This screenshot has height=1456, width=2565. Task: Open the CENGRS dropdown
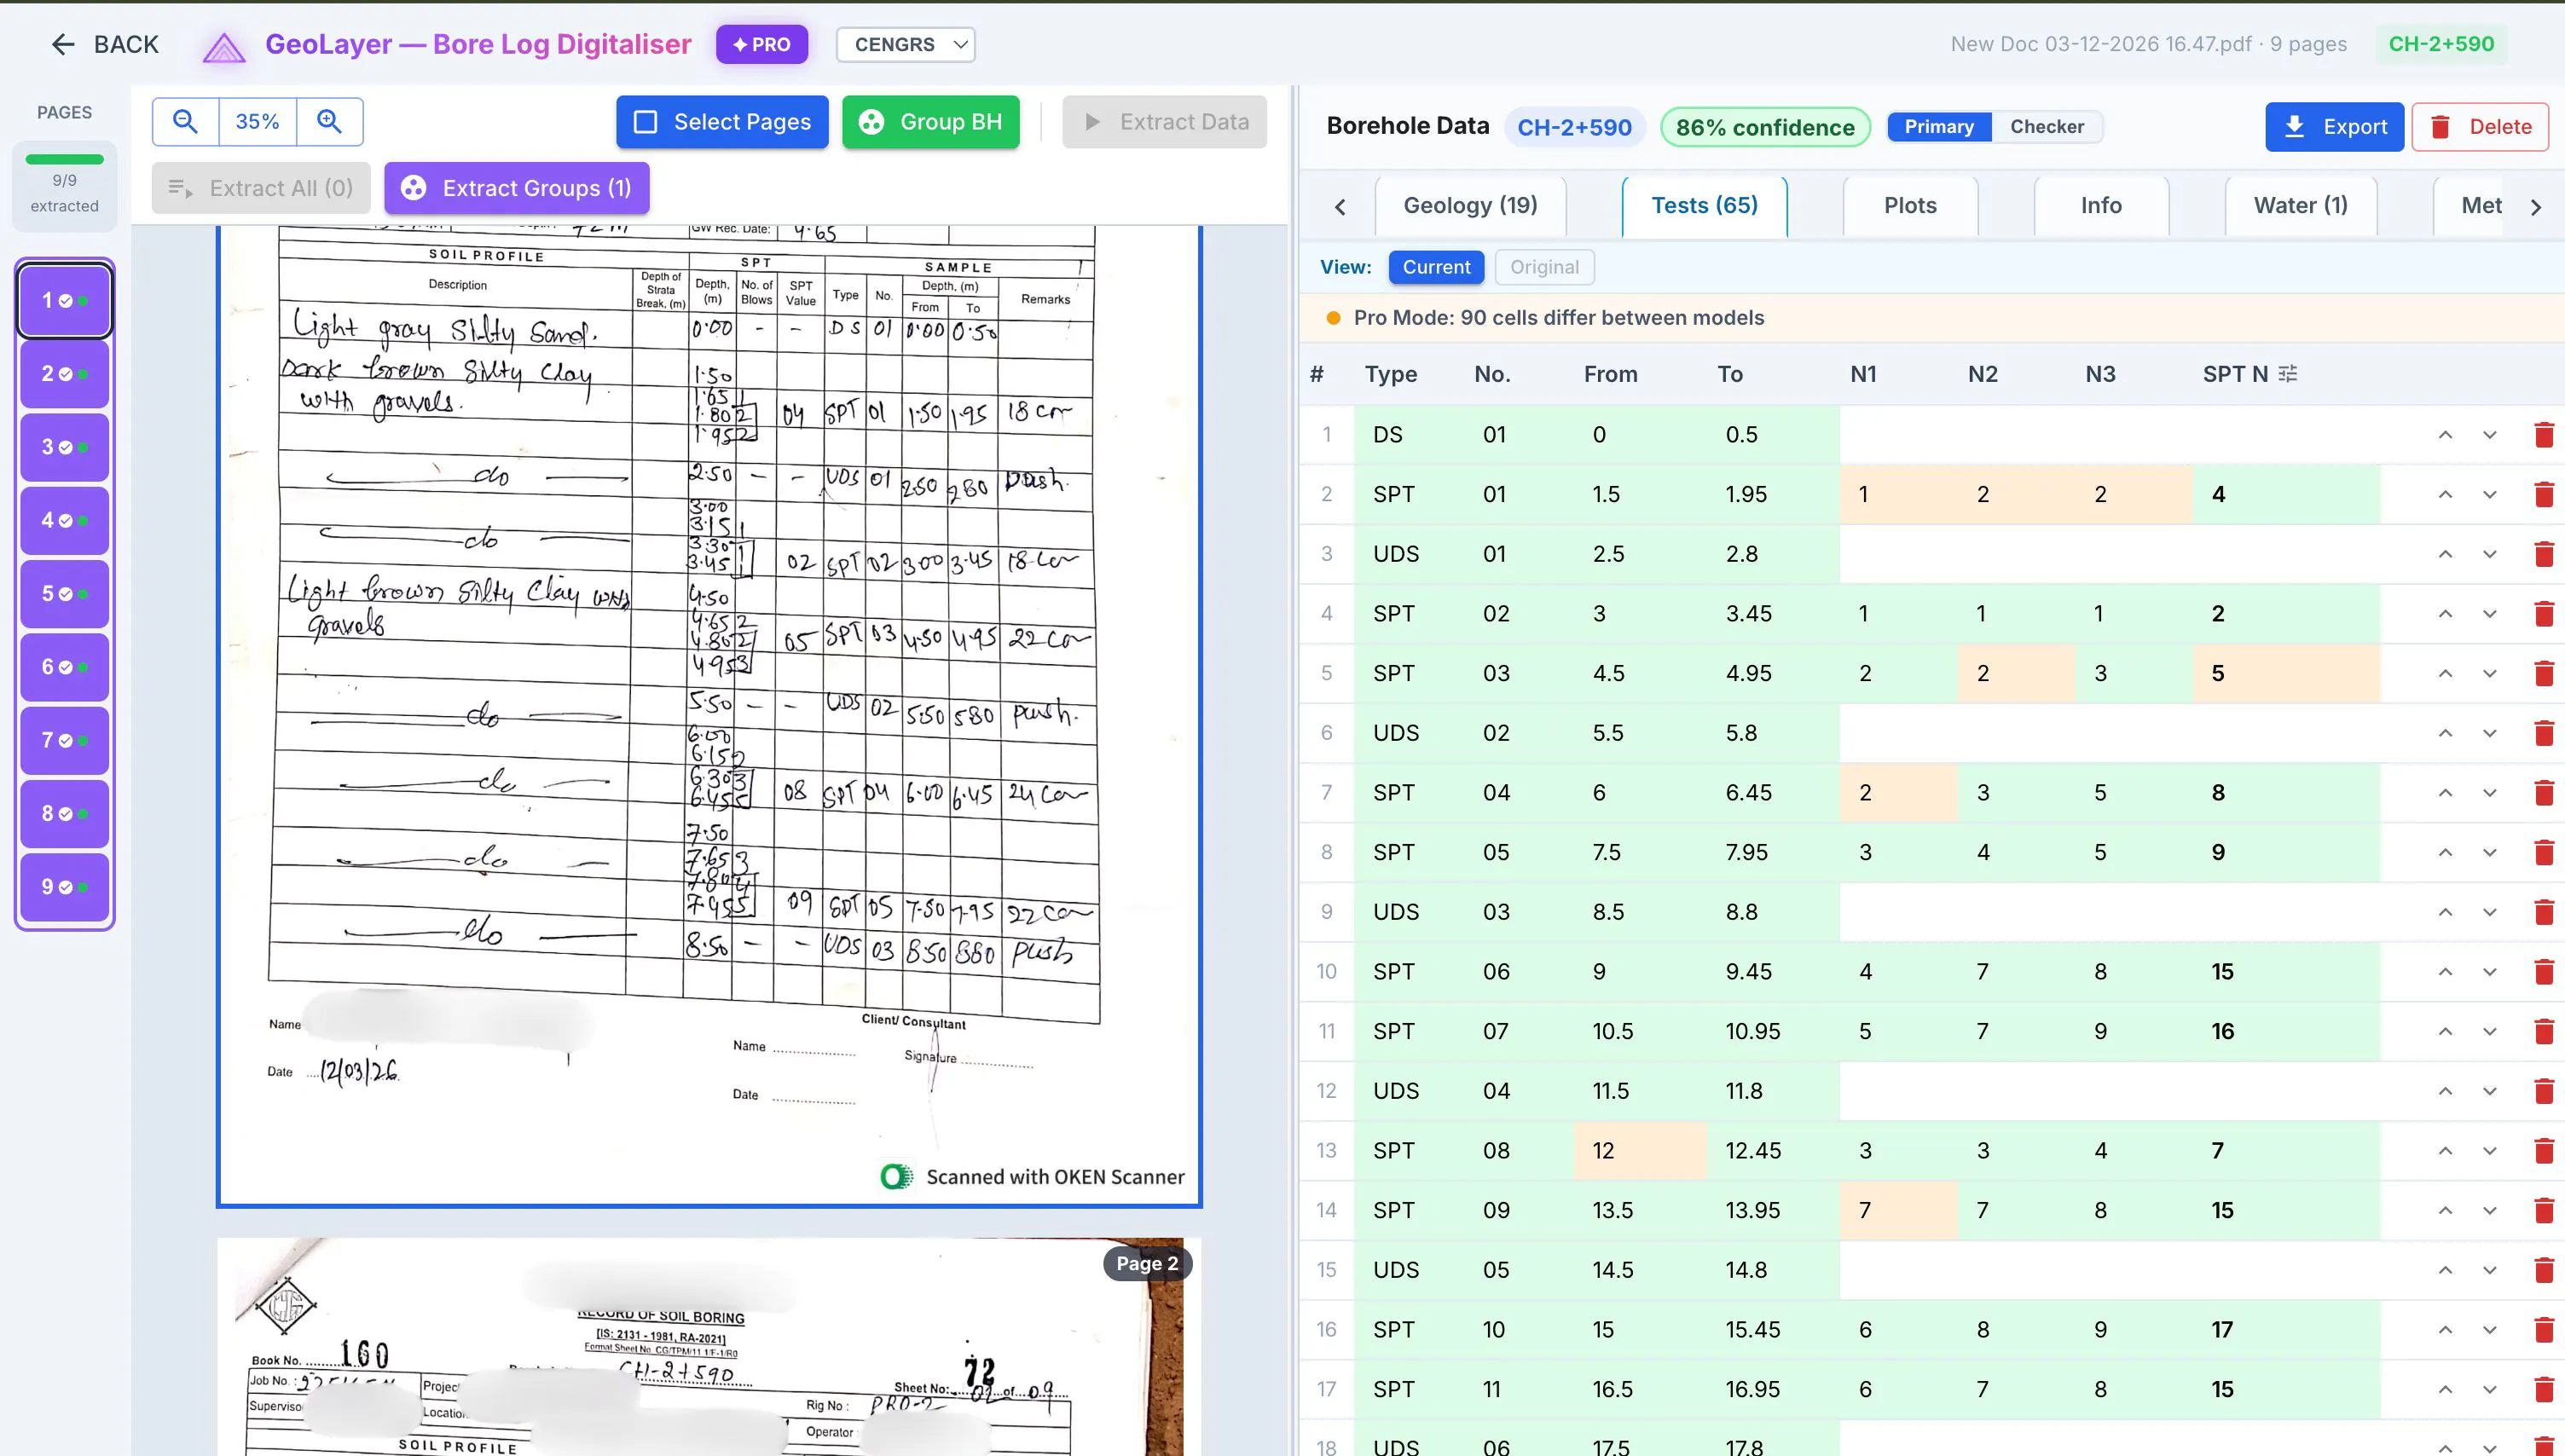[x=906, y=44]
